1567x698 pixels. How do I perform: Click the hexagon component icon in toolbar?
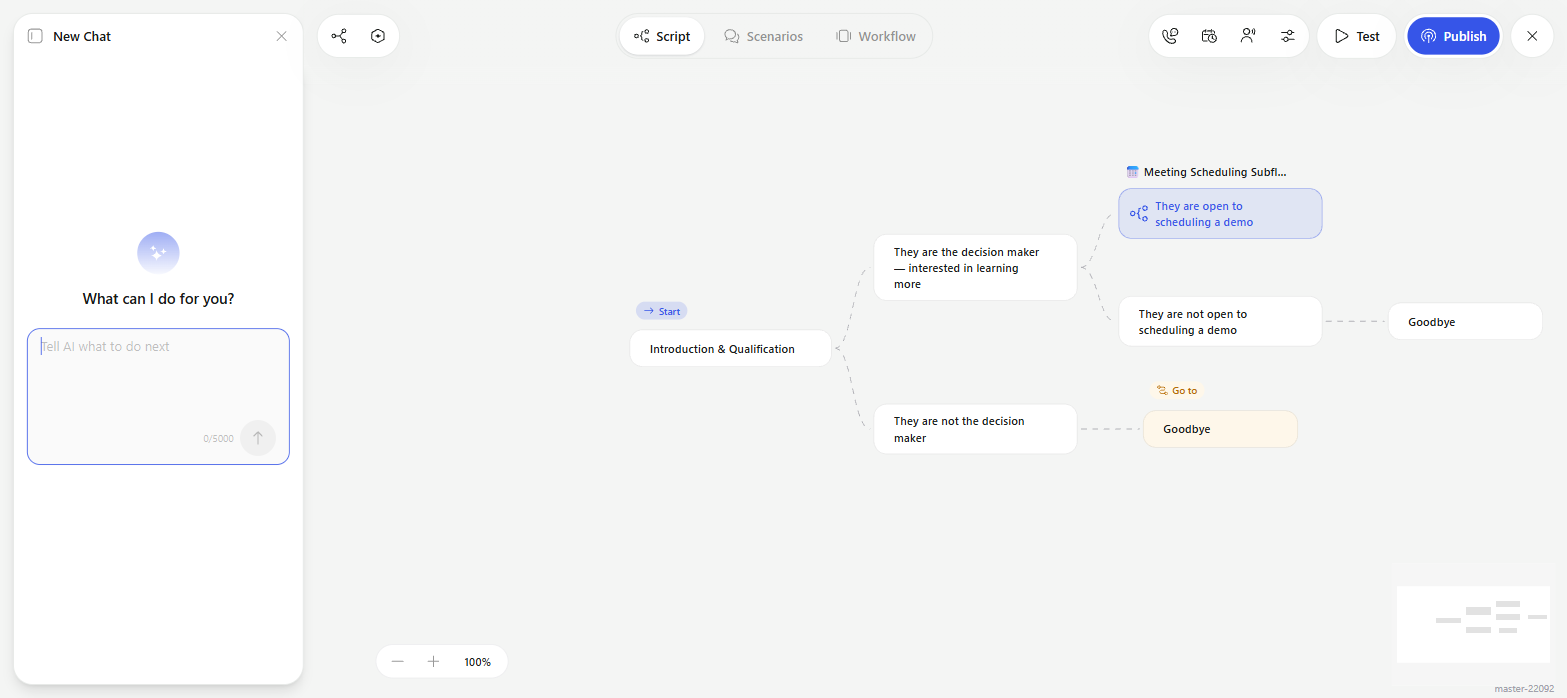pyautogui.click(x=378, y=36)
